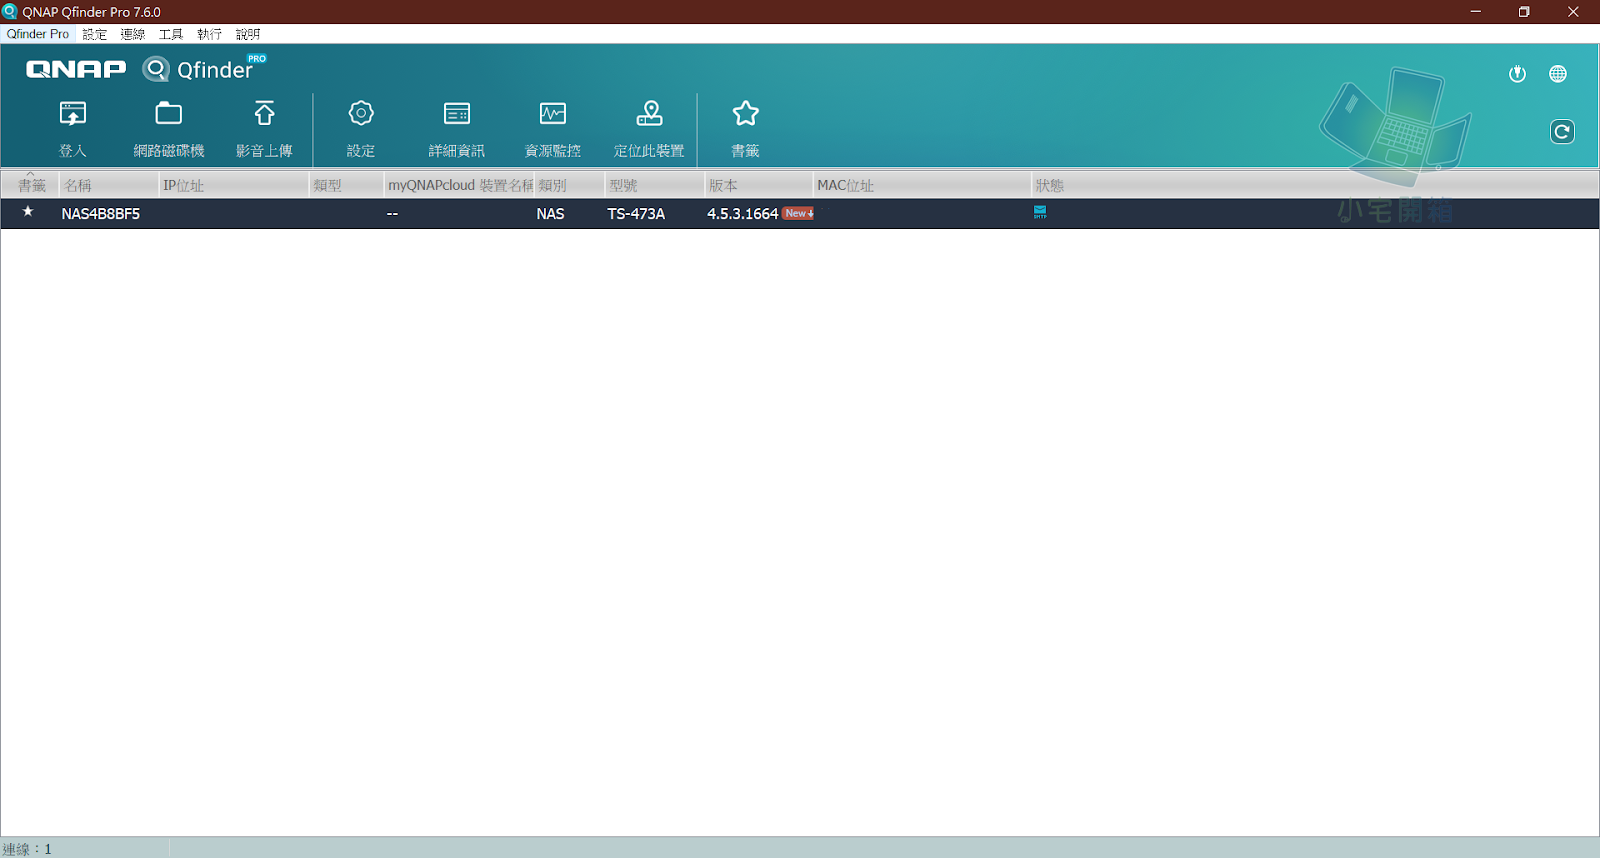Click the status icon in the NAS4B8BF5 row
Viewport: 1600px width, 858px height.
tap(1040, 212)
